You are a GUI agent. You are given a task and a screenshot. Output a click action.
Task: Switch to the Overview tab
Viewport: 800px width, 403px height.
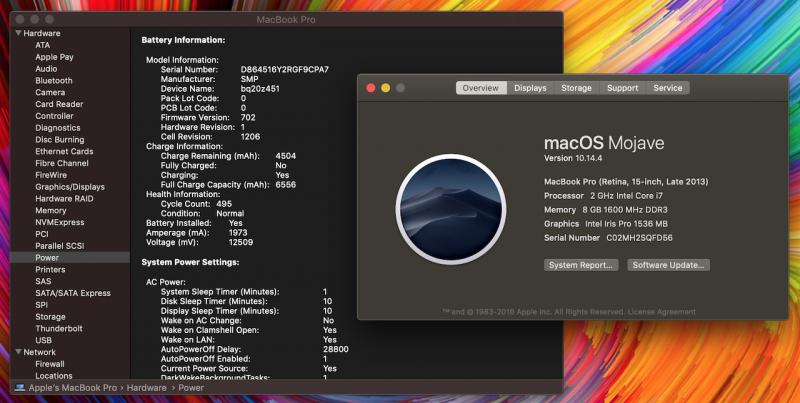(x=481, y=88)
